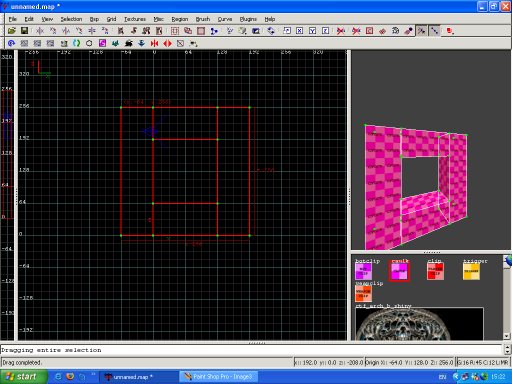Select the caulk texture swatch
The width and height of the screenshot is (512, 384).
tap(399, 271)
